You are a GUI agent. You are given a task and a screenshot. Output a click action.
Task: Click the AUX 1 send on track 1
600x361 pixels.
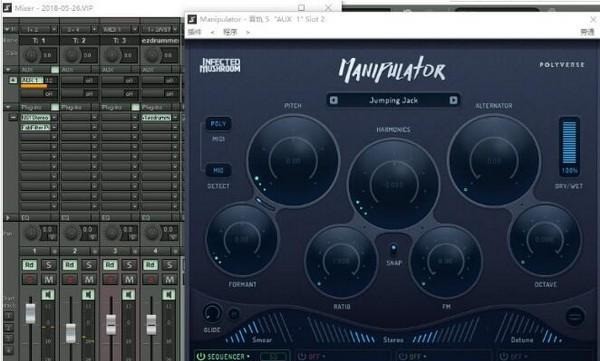click(32, 80)
